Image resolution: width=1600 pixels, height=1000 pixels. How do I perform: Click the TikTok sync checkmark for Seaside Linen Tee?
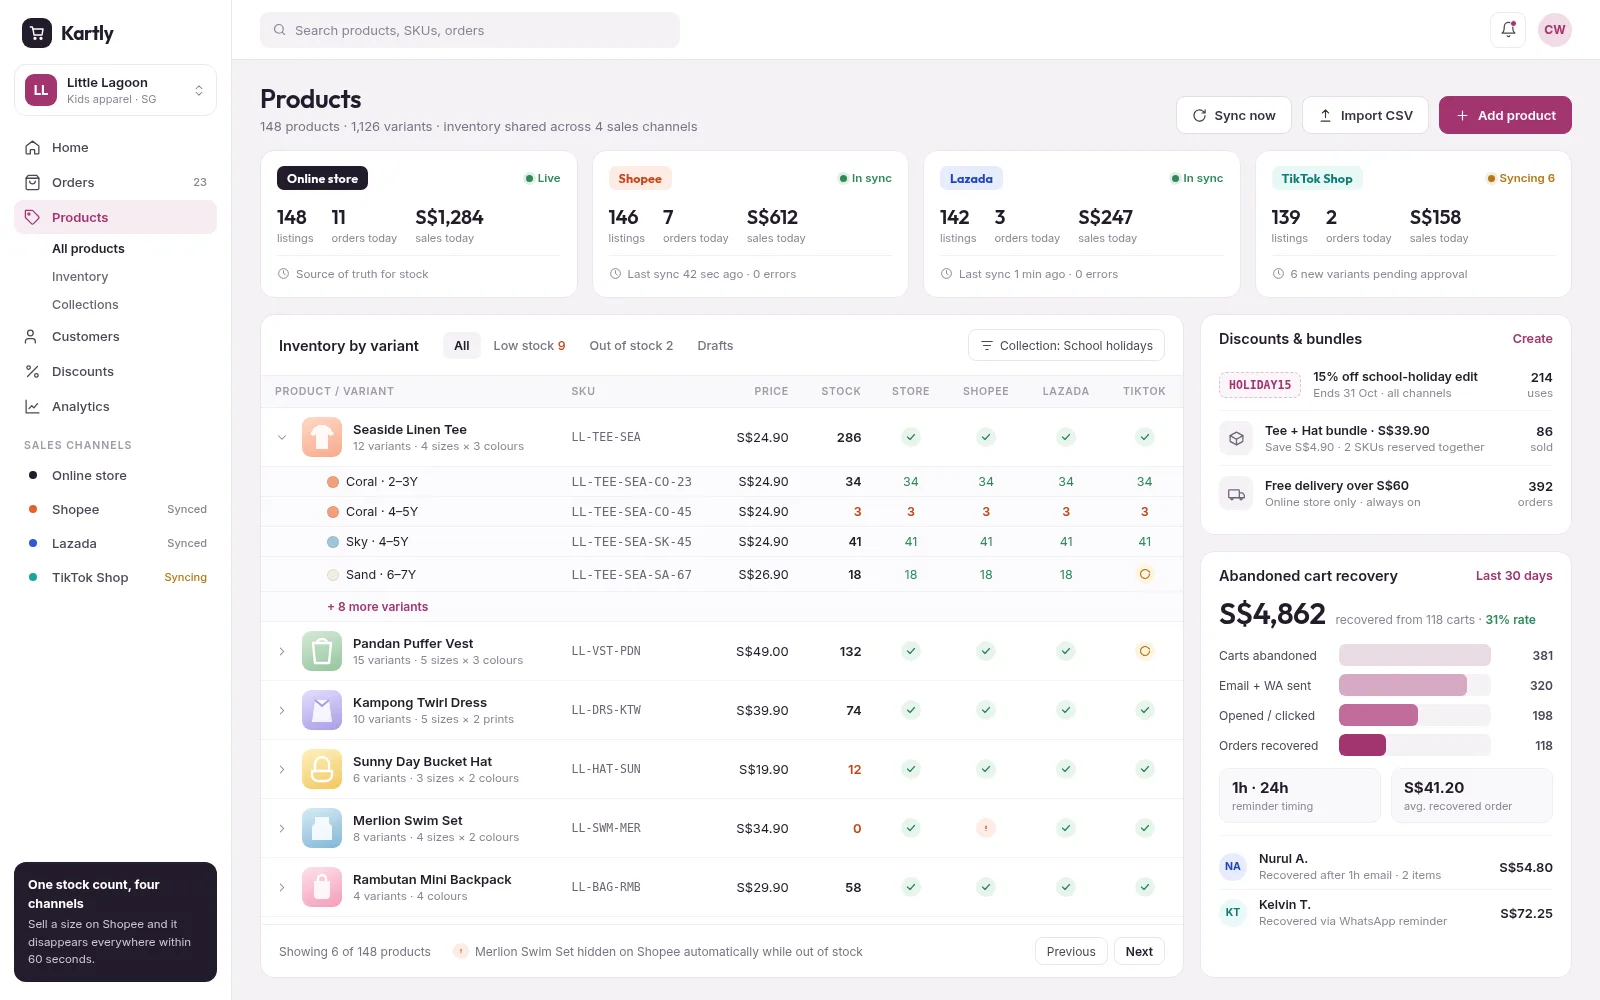pos(1145,437)
